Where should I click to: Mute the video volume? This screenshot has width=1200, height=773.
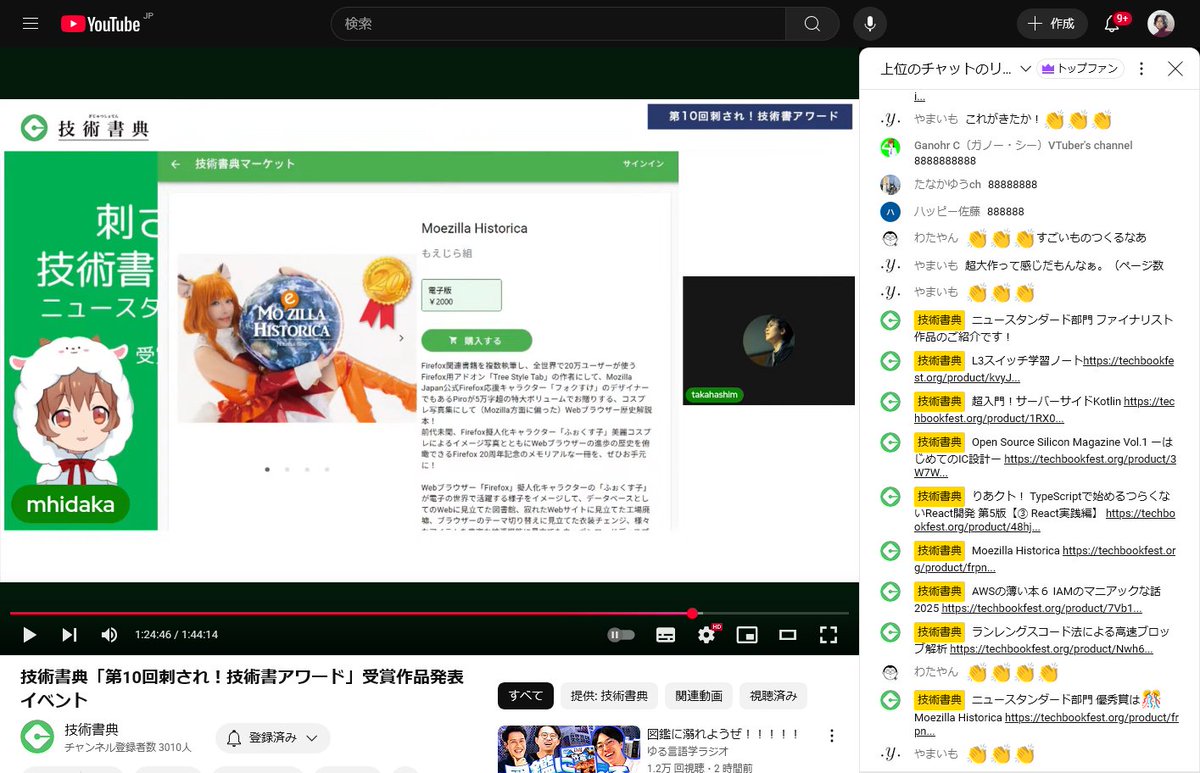pyautogui.click(x=109, y=634)
